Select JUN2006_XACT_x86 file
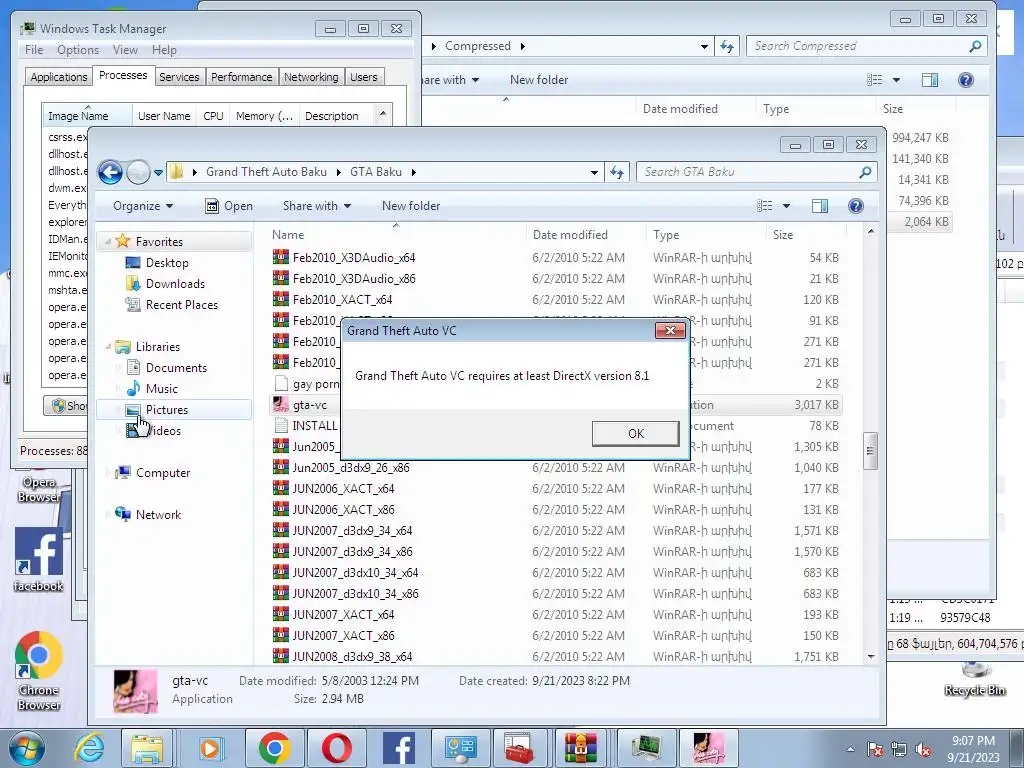 click(343, 509)
